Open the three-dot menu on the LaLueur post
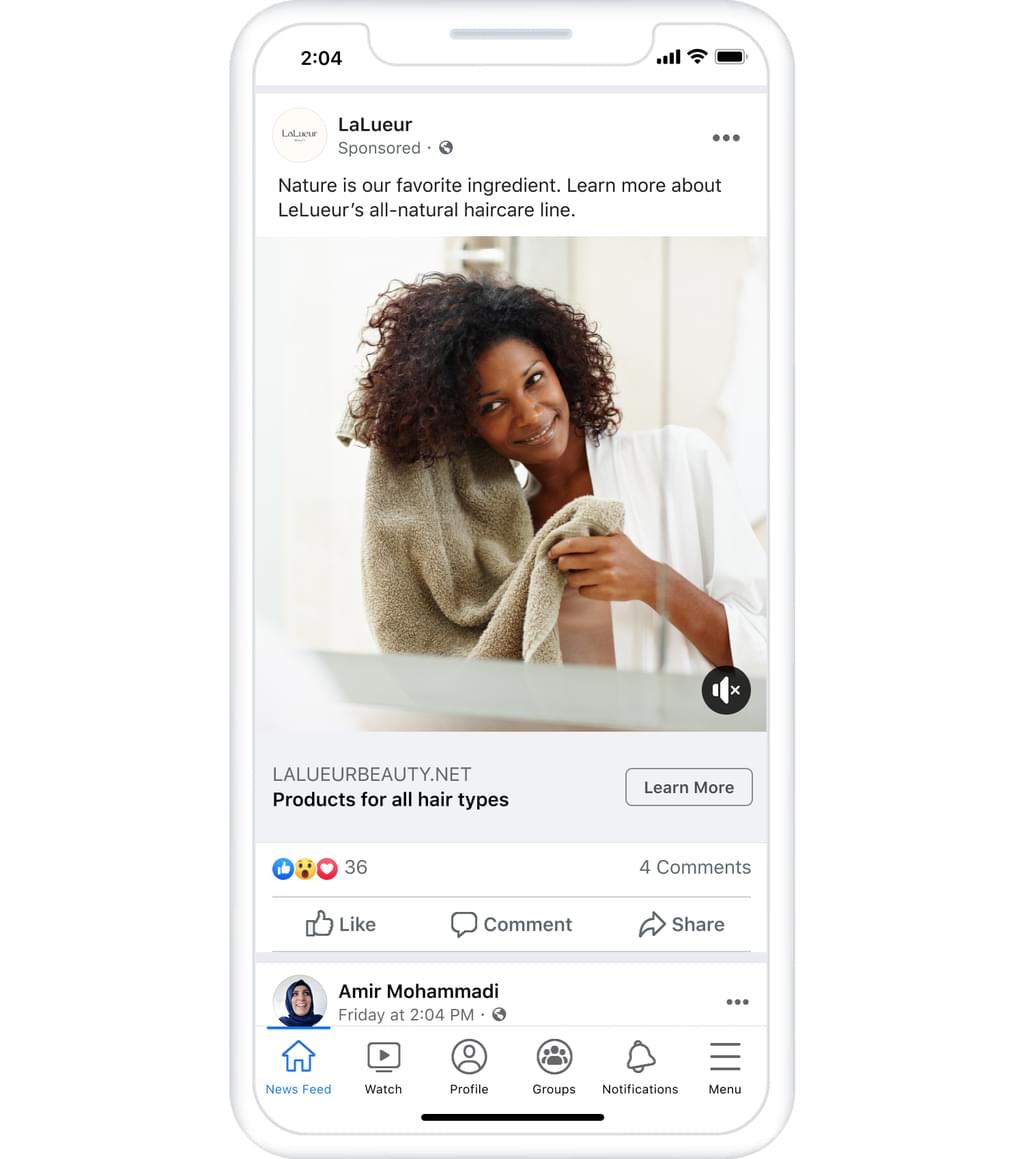The height and width of the screenshot is (1159, 1024). click(x=725, y=137)
